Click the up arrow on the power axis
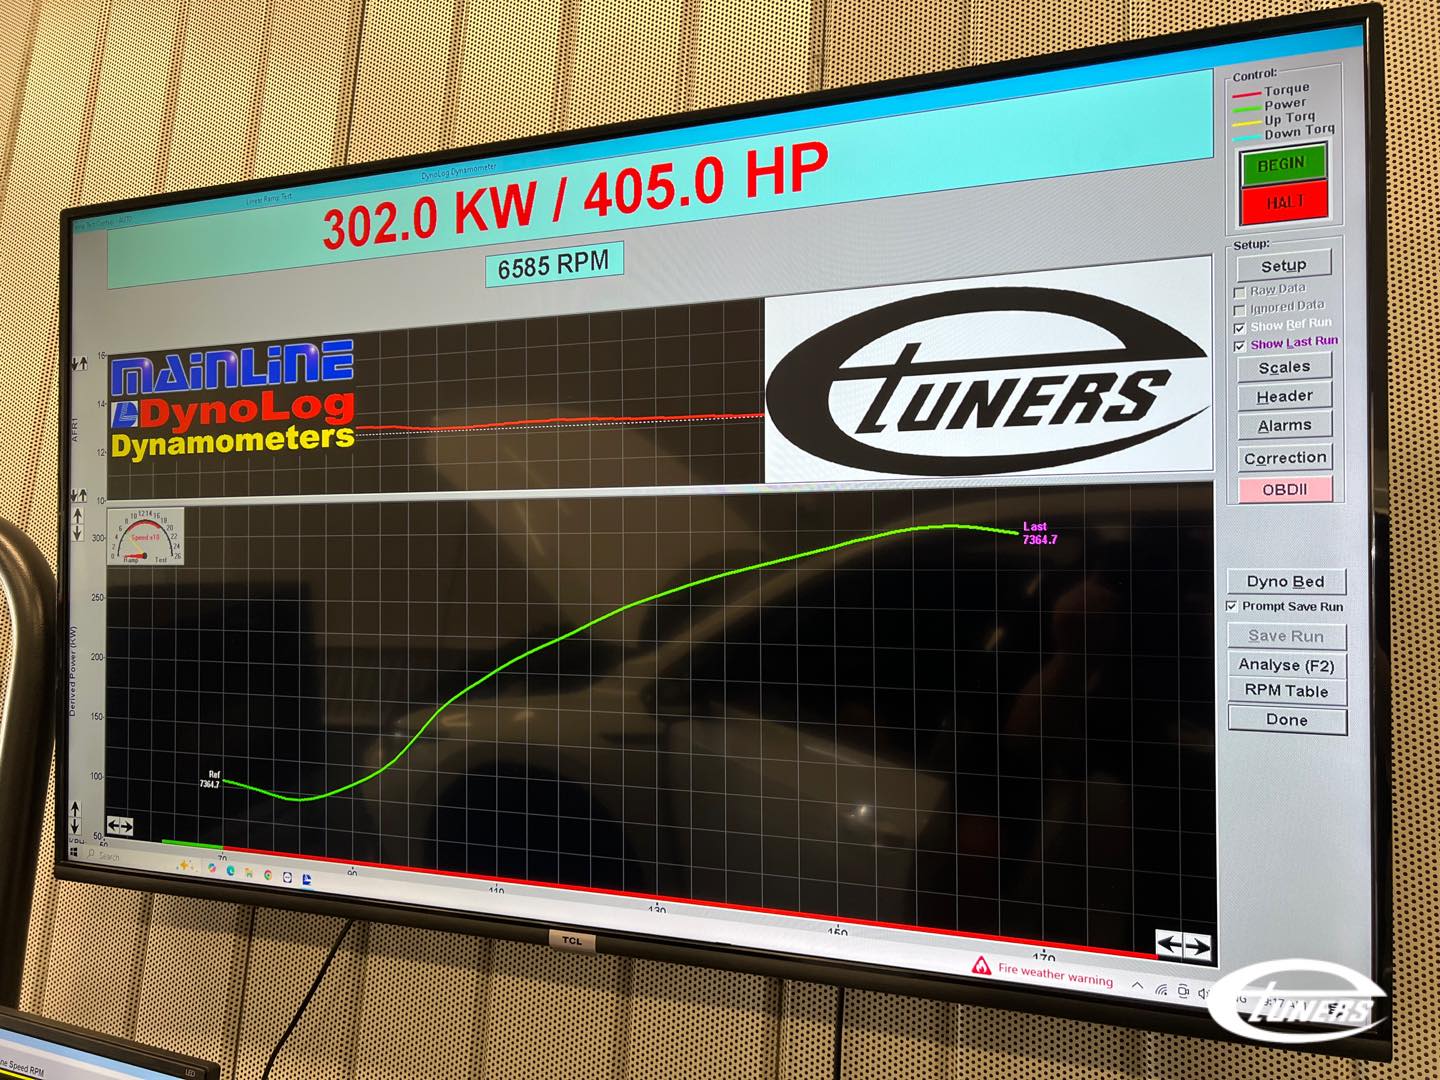1440x1080 pixels. pyautogui.click(x=78, y=515)
